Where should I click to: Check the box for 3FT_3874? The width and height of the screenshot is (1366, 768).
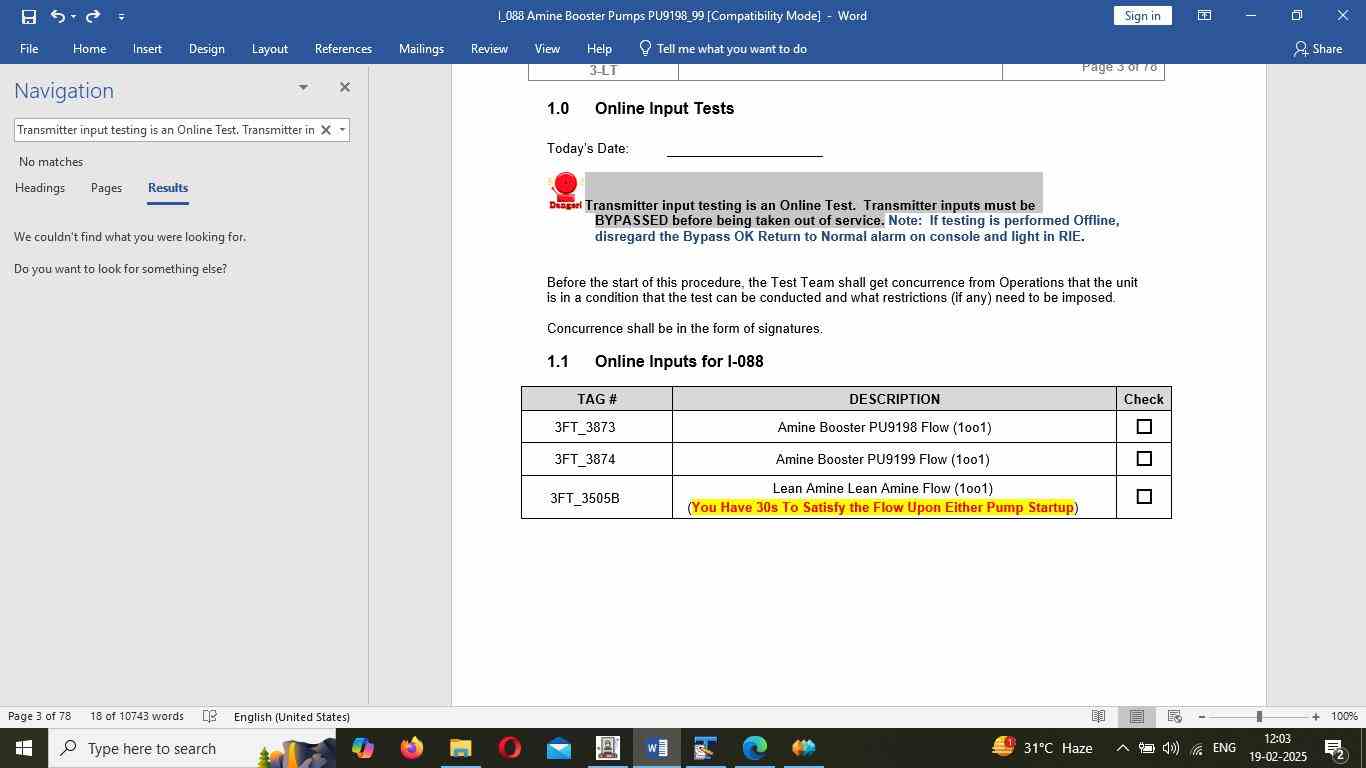click(x=1144, y=459)
